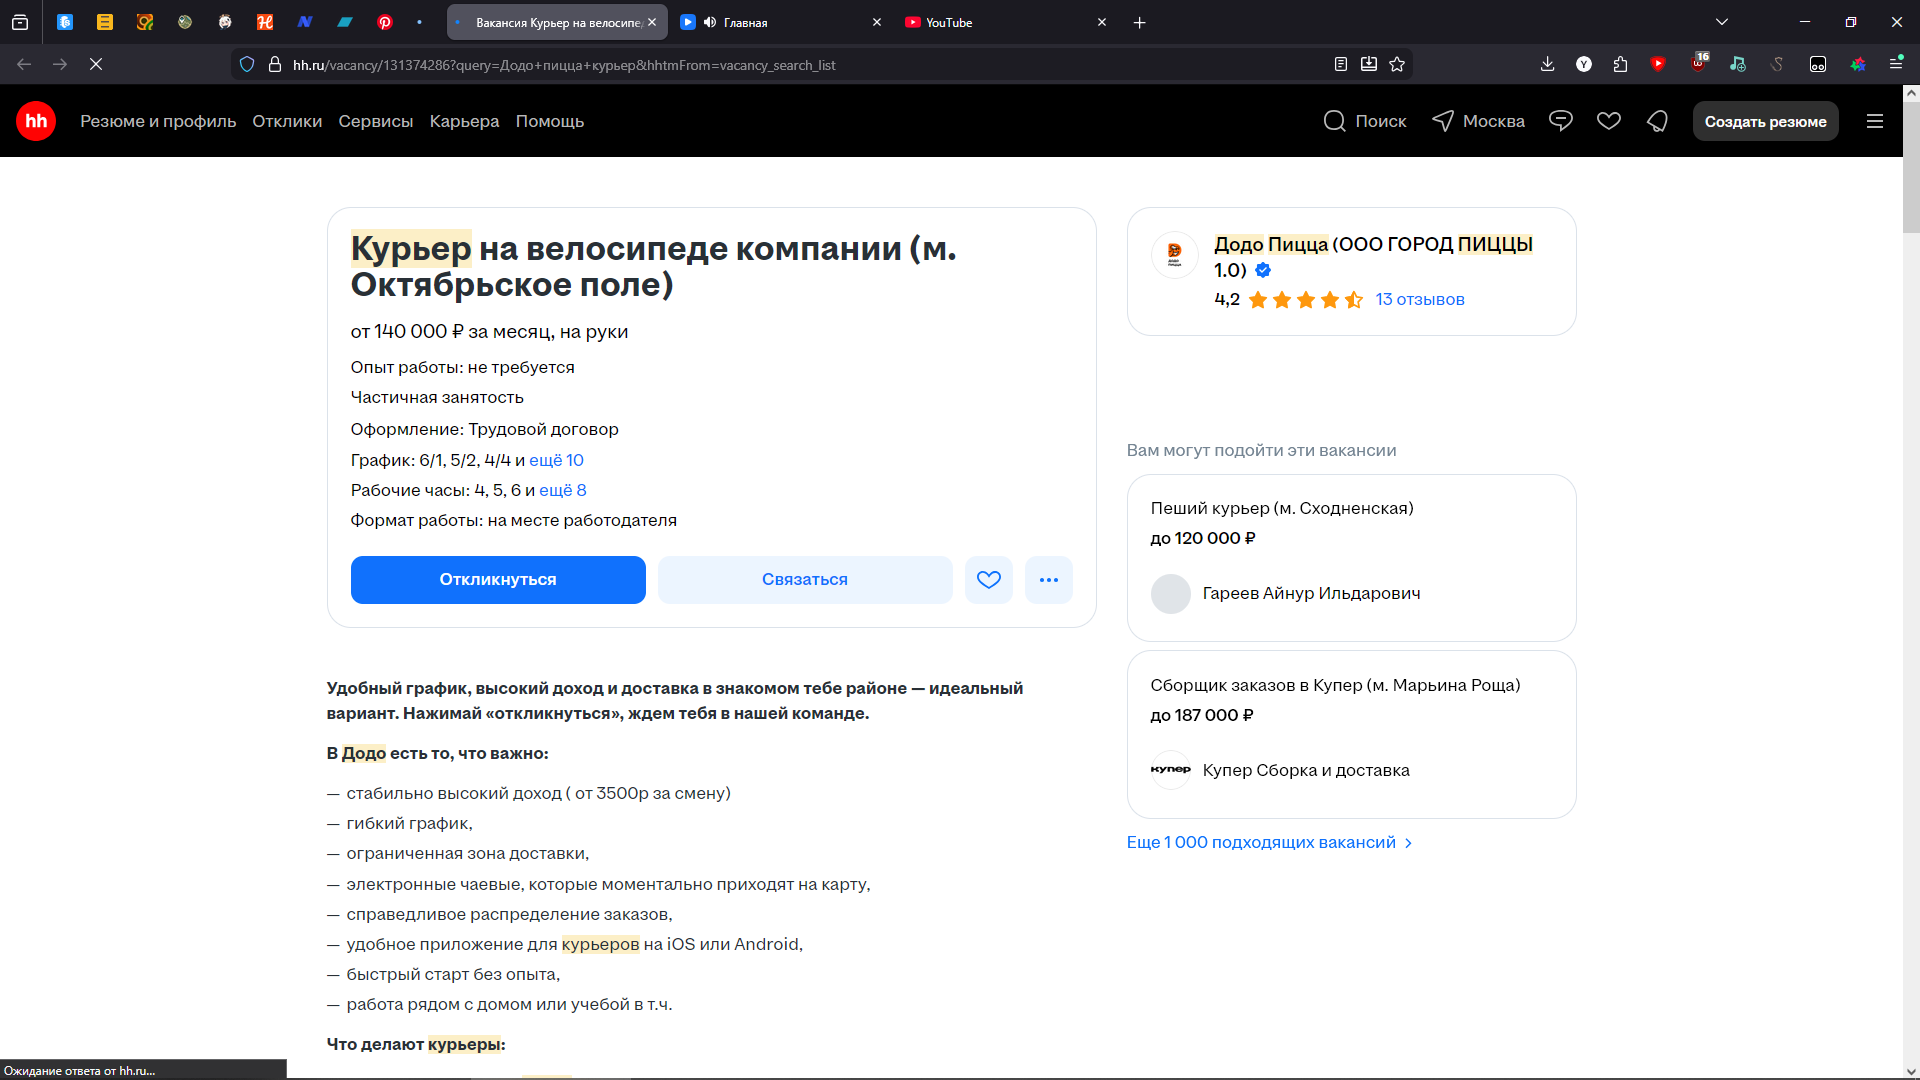Open browser downloads icon
Viewport: 1920px width, 1080px height.
(x=1547, y=64)
